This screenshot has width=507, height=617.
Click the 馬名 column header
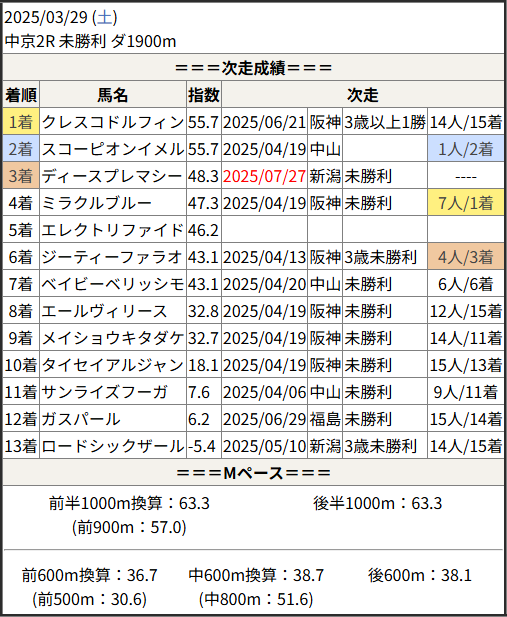click(x=113, y=94)
